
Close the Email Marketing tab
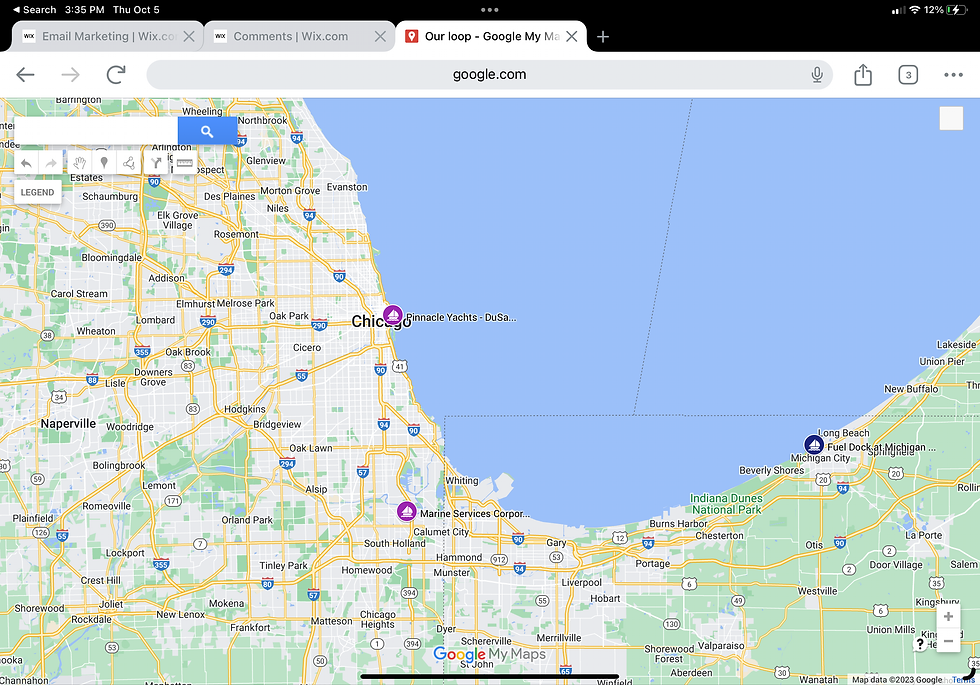tap(189, 36)
